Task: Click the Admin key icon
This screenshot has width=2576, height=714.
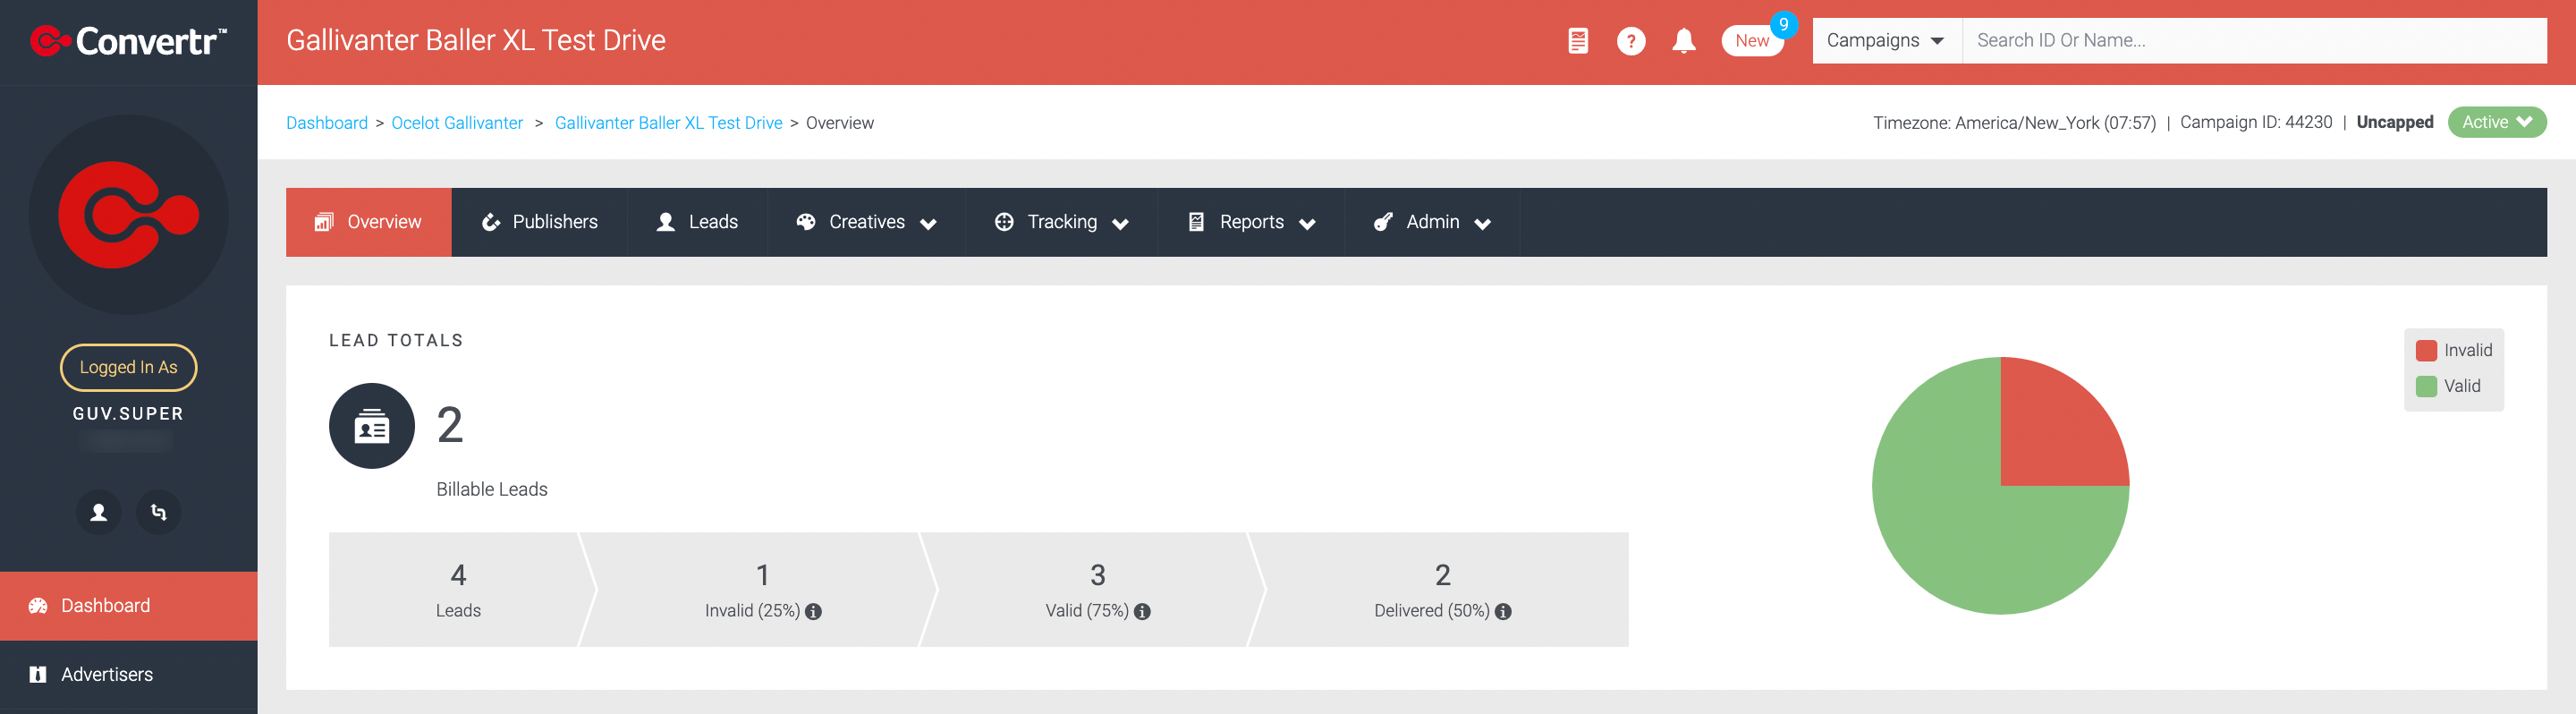Action: point(1383,222)
